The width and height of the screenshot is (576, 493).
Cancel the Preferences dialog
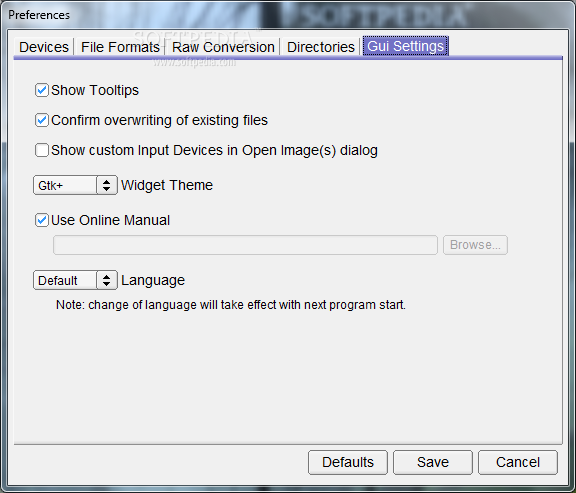click(x=518, y=463)
